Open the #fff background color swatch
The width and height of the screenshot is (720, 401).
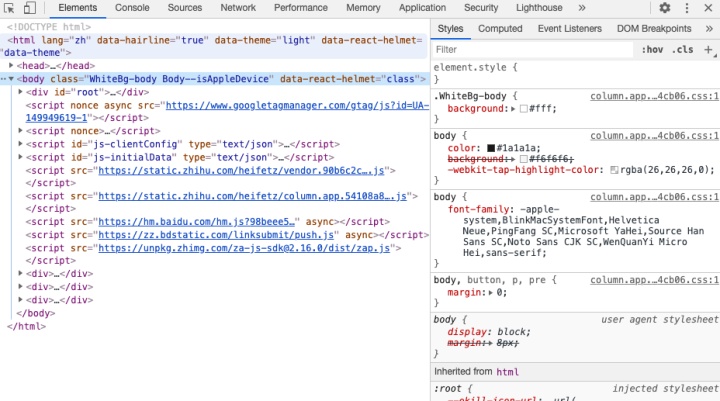(523, 109)
